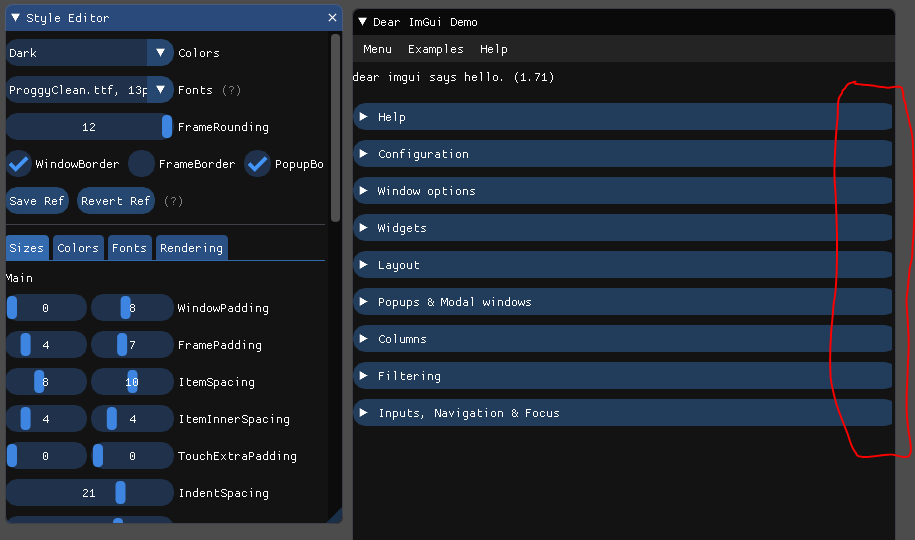Click the 'TouchExtraPadding' label
Screen dimensions: 915x540
point(238,456)
